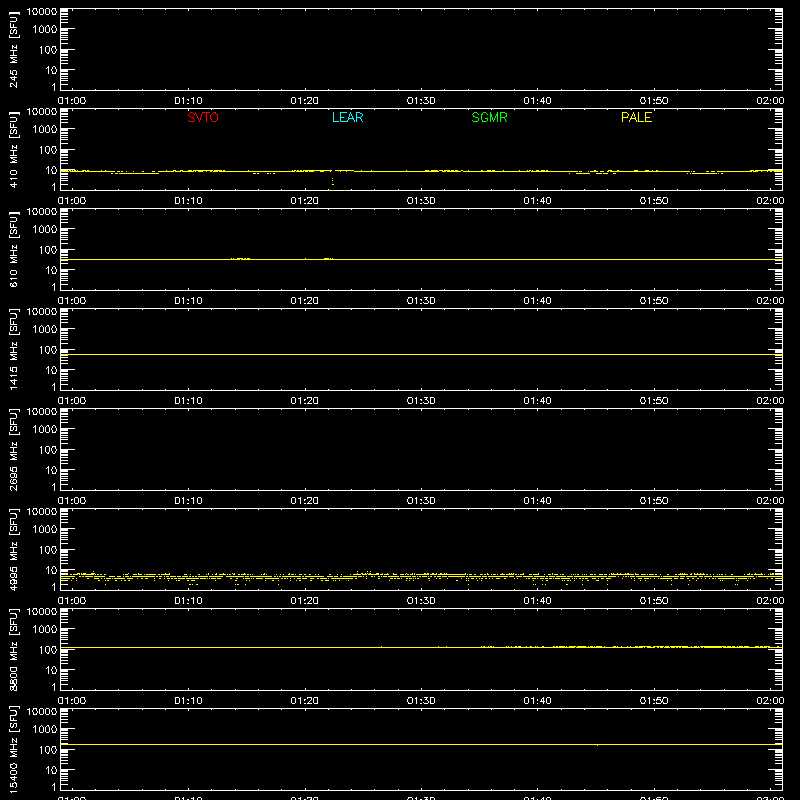Click the yellow flux trace in the 610 MHz panel
Image resolution: width=800 pixels, height=800 pixels.
point(421,260)
